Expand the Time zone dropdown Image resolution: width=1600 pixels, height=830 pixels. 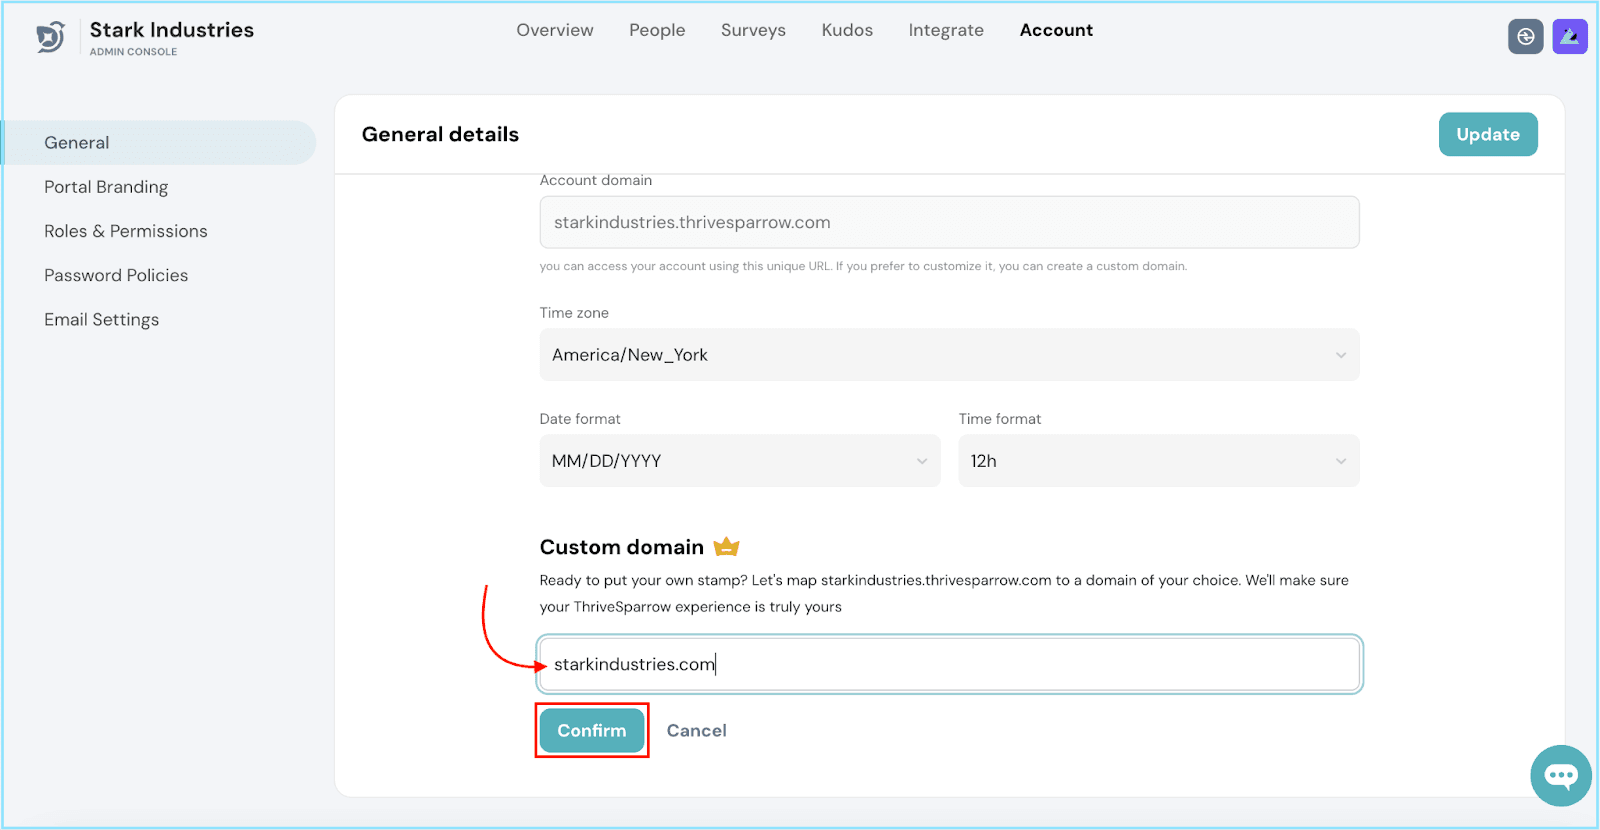click(948, 355)
